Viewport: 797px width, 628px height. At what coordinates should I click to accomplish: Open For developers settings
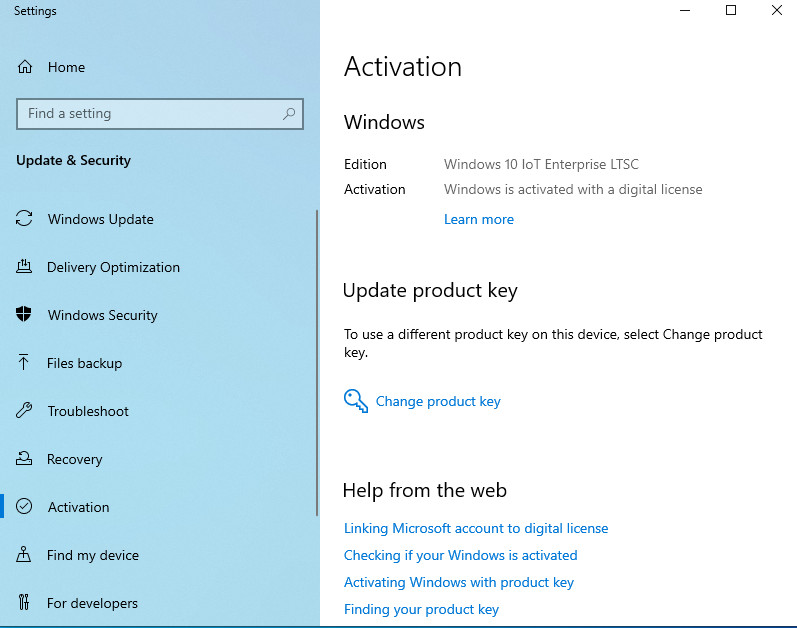click(x=92, y=603)
